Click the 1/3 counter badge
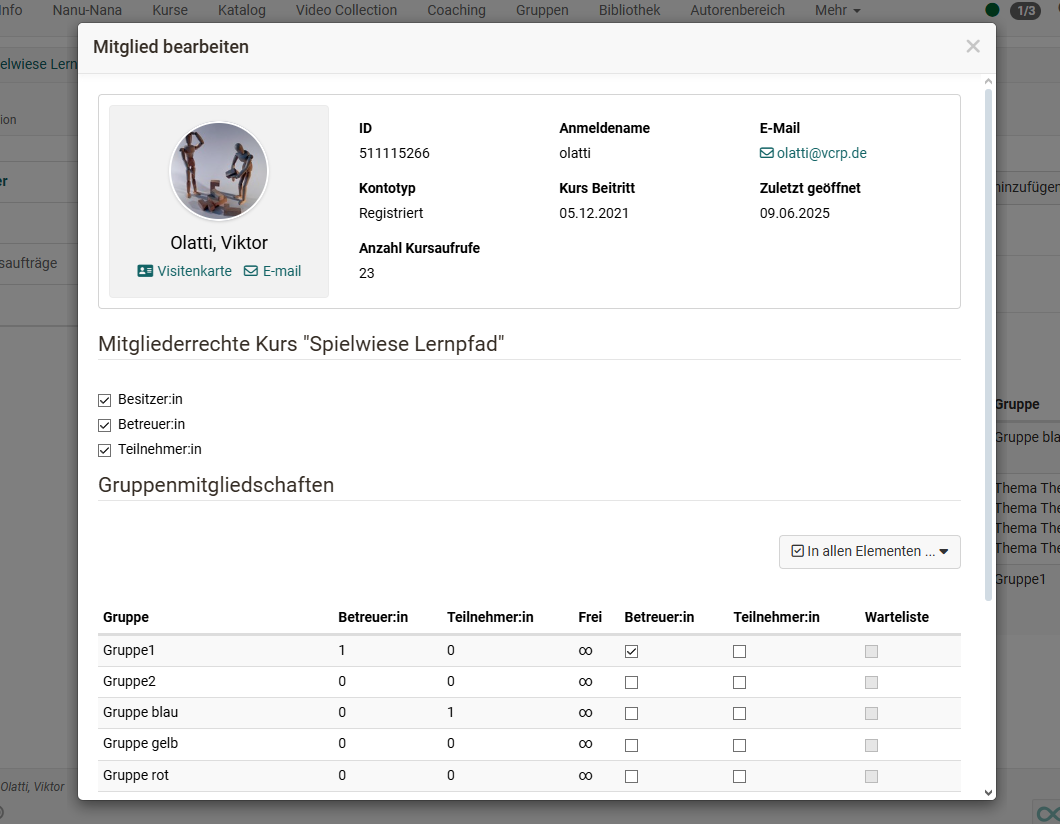Image resolution: width=1060 pixels, height=824 pixels. [x=1025, y=11]
